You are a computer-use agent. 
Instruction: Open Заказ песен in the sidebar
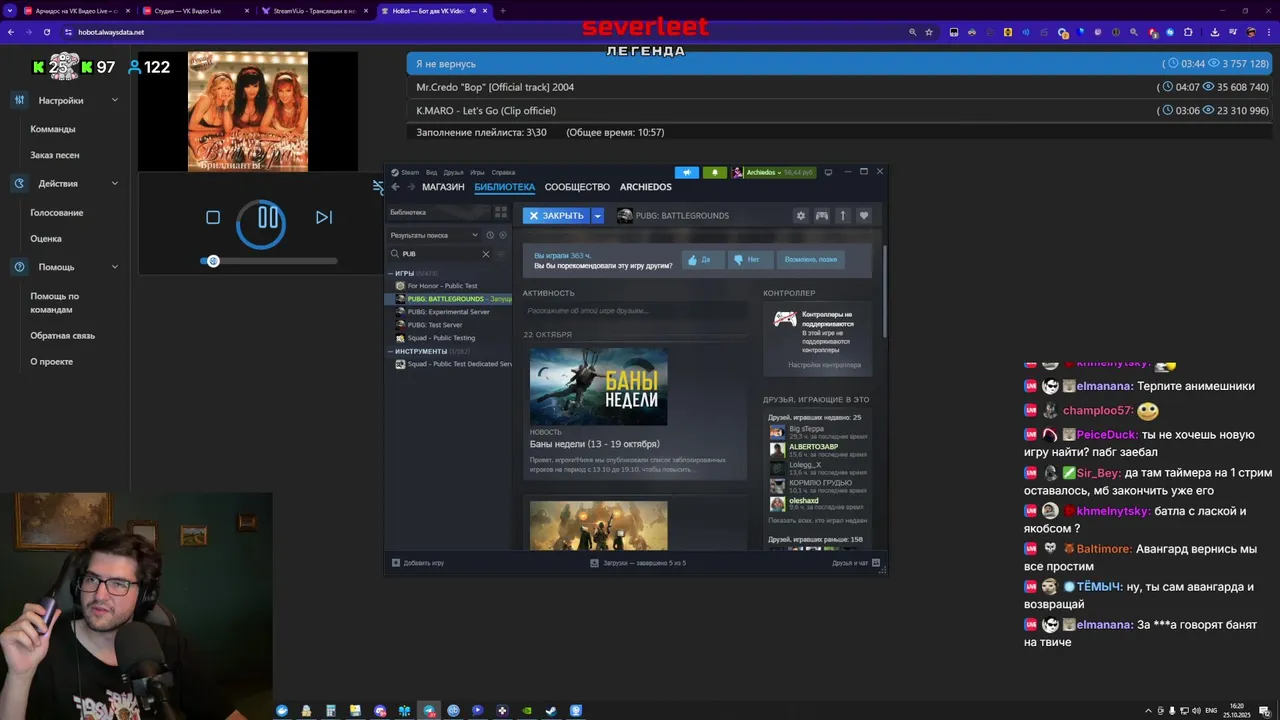coord(55,155)
